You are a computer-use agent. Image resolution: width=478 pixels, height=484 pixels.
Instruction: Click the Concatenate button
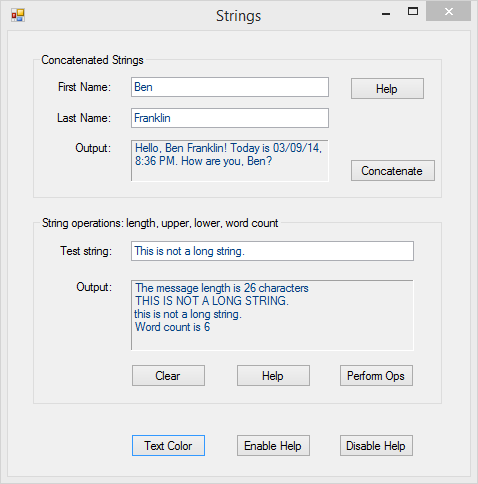pyautogui.click(x=393, y=171)
